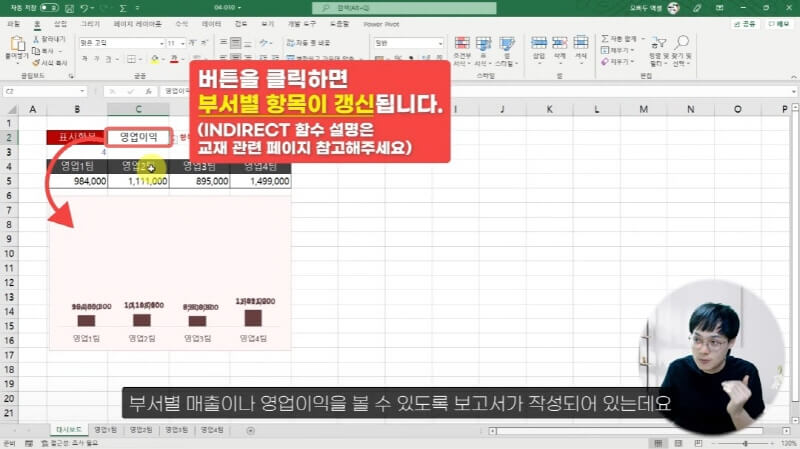Screen dimensions: 800x449
Task: Open the number format dropdown
Action: pos(440,43)
